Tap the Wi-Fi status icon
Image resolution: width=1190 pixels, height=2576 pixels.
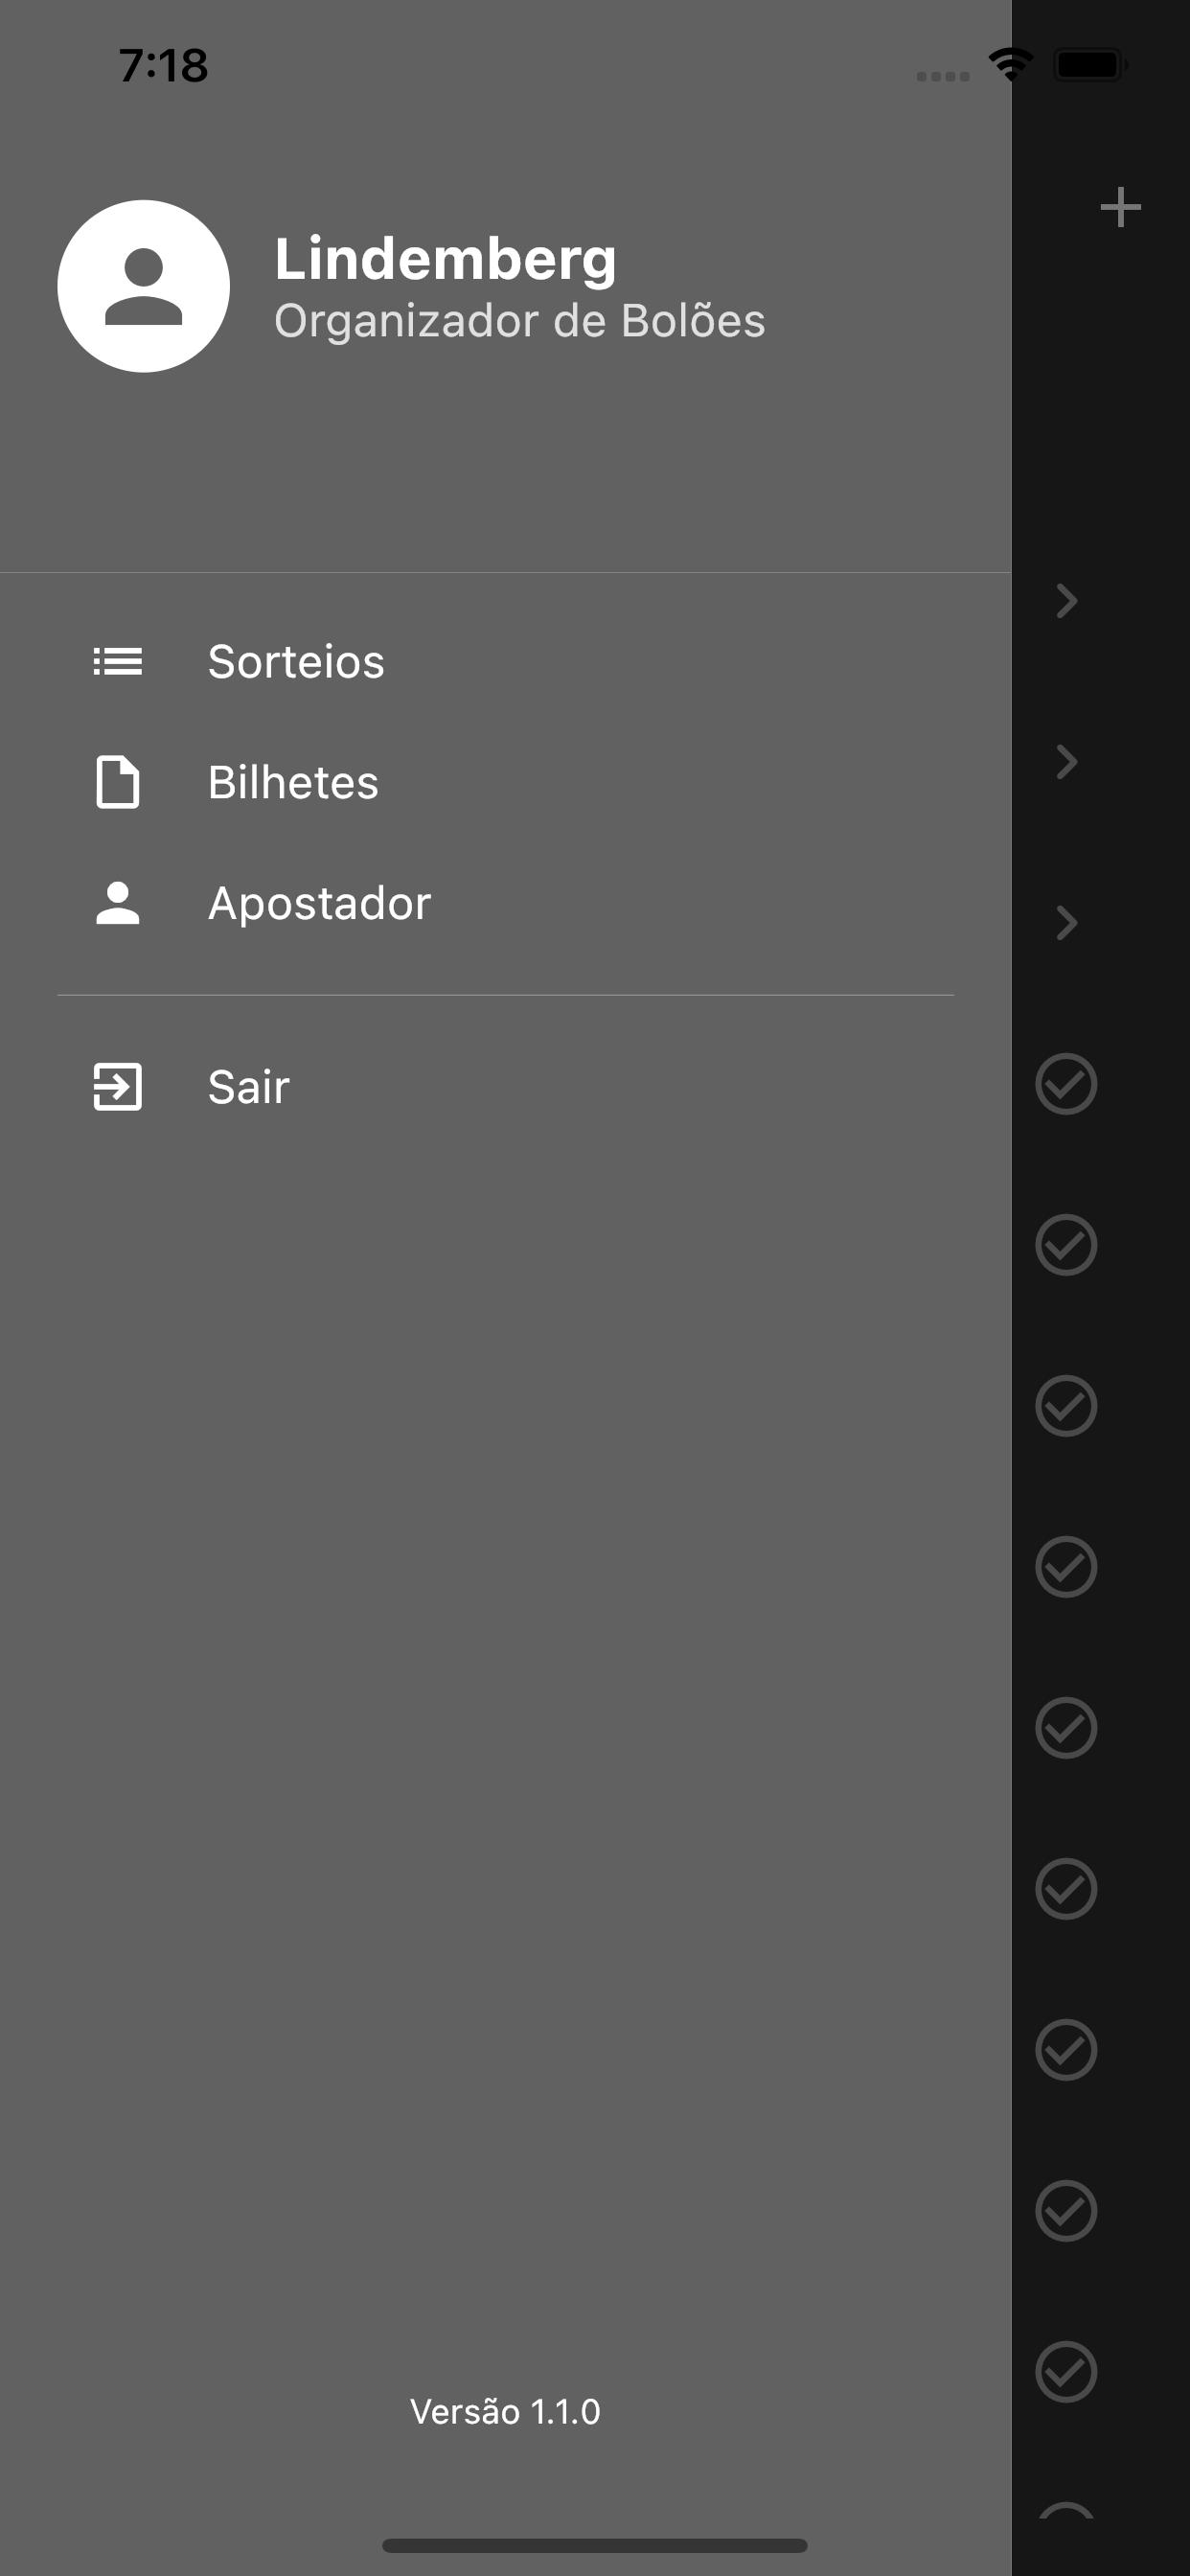[1011, 65]
